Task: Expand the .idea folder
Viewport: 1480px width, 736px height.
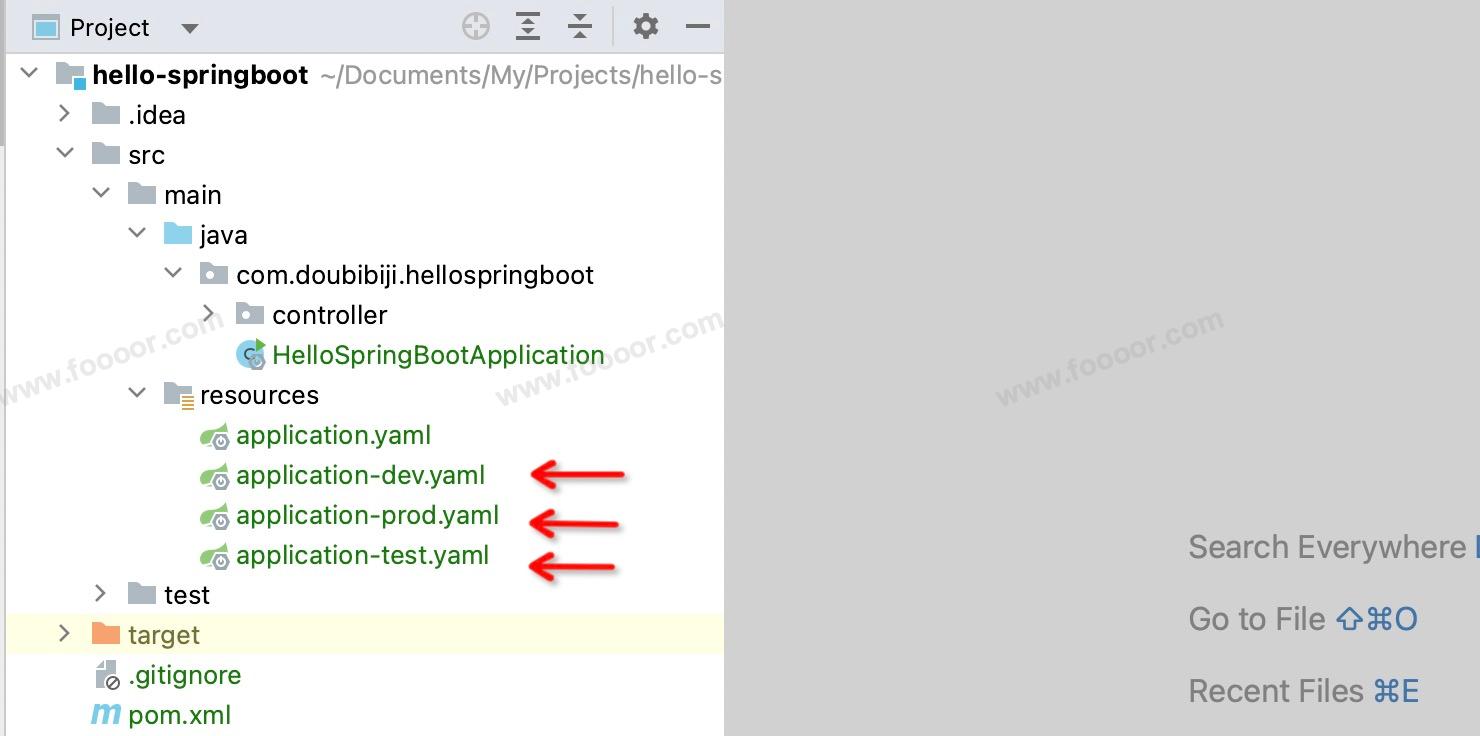Action: 66,114
